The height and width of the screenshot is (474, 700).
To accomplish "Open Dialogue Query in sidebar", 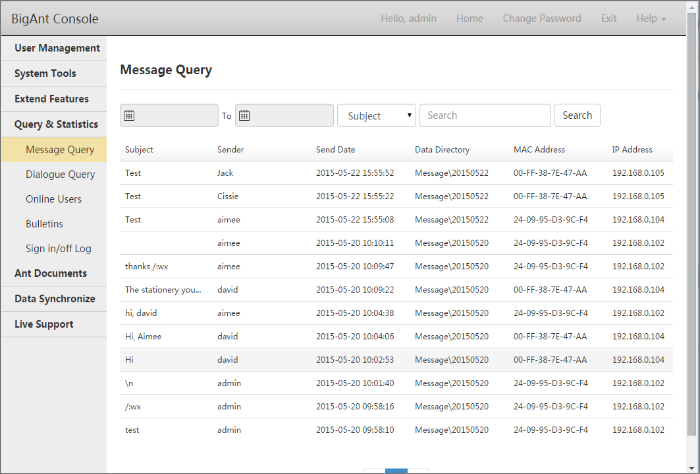I will (x=60, y=175).
